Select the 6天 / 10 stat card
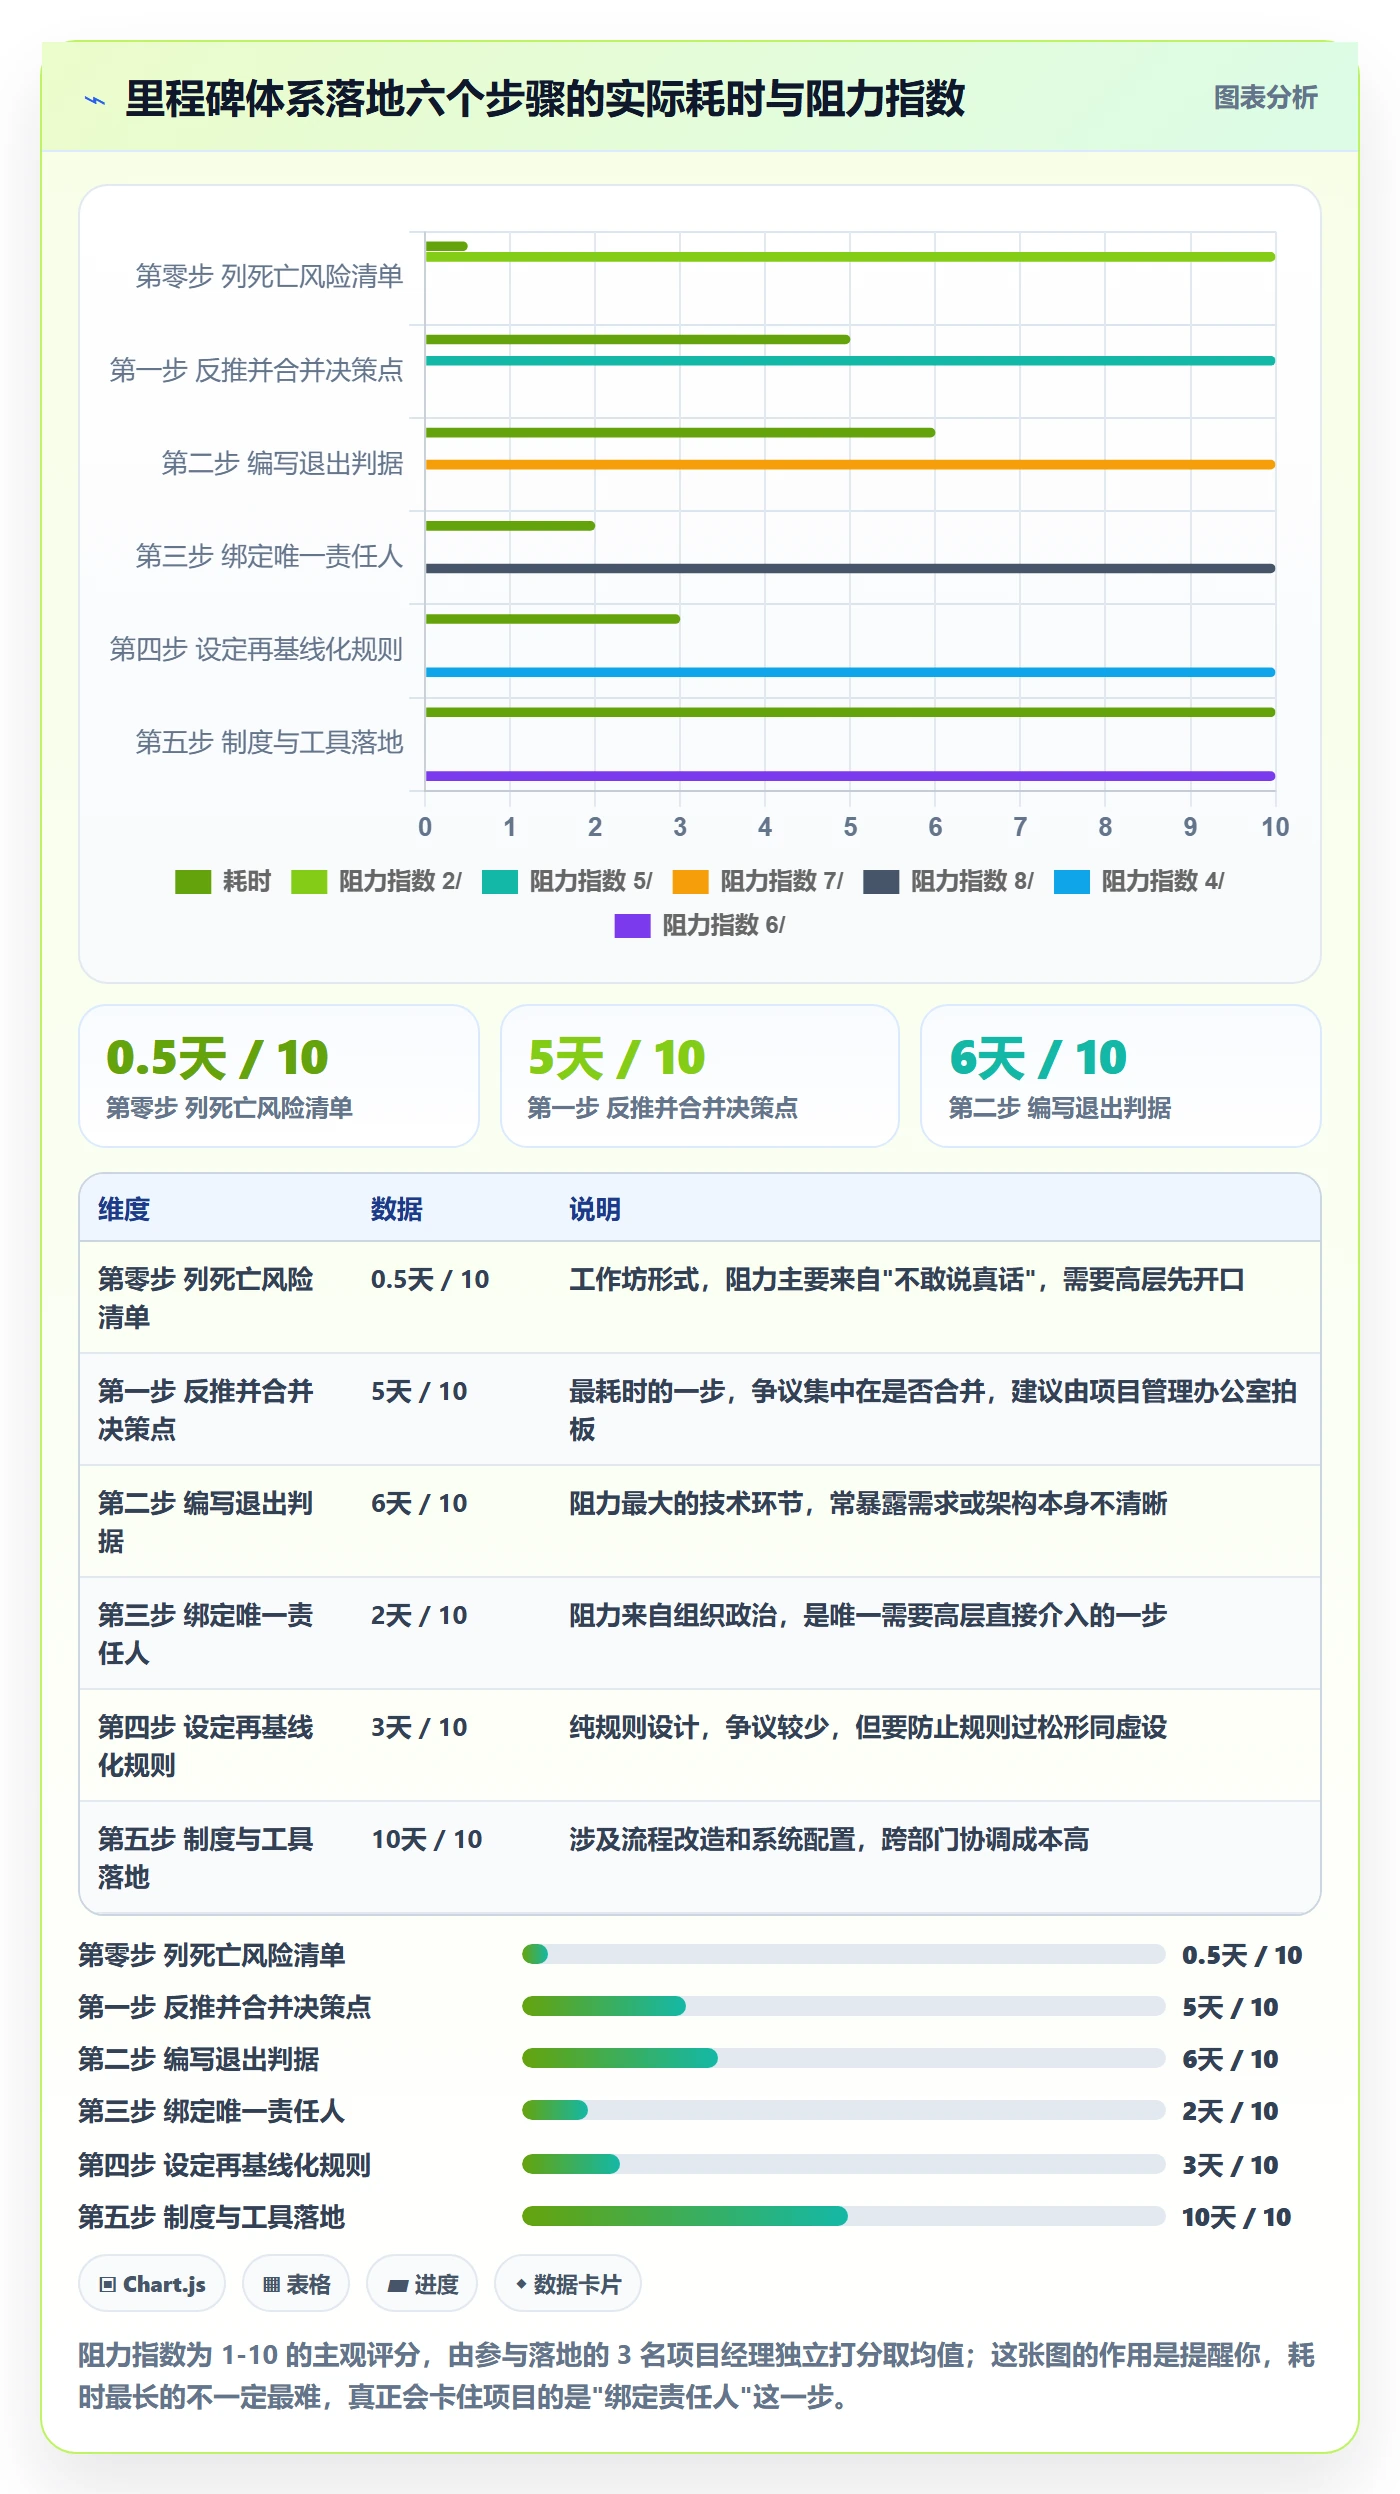 [1121, 1076]
